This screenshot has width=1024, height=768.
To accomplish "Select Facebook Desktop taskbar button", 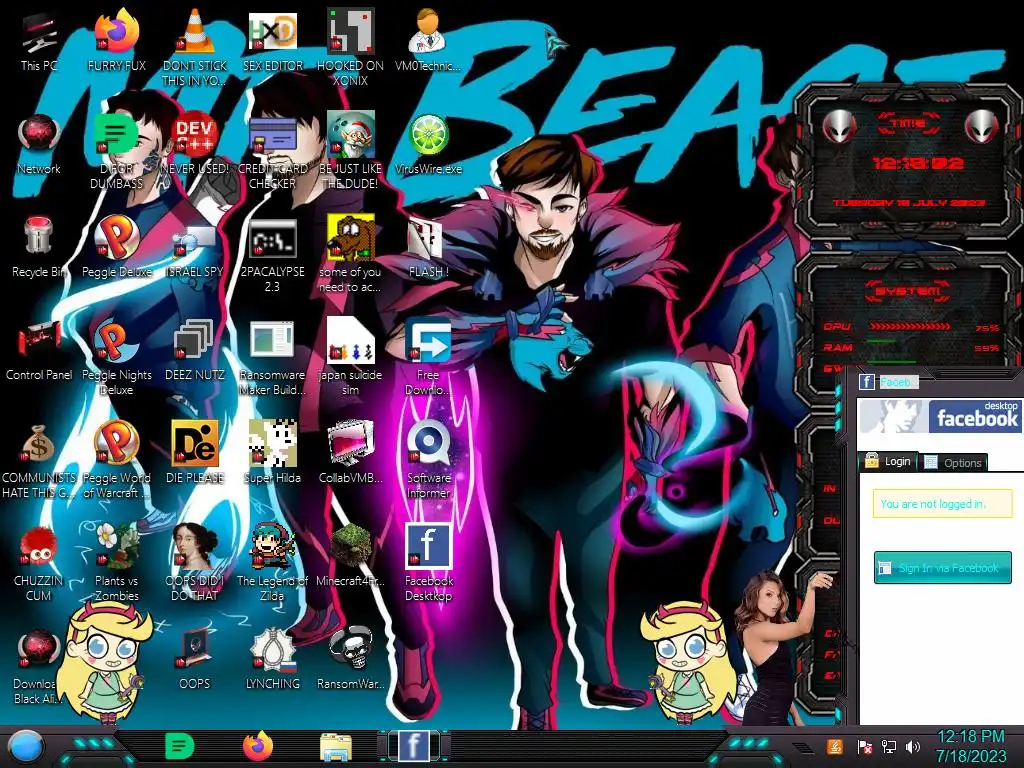I will [413, 746].
